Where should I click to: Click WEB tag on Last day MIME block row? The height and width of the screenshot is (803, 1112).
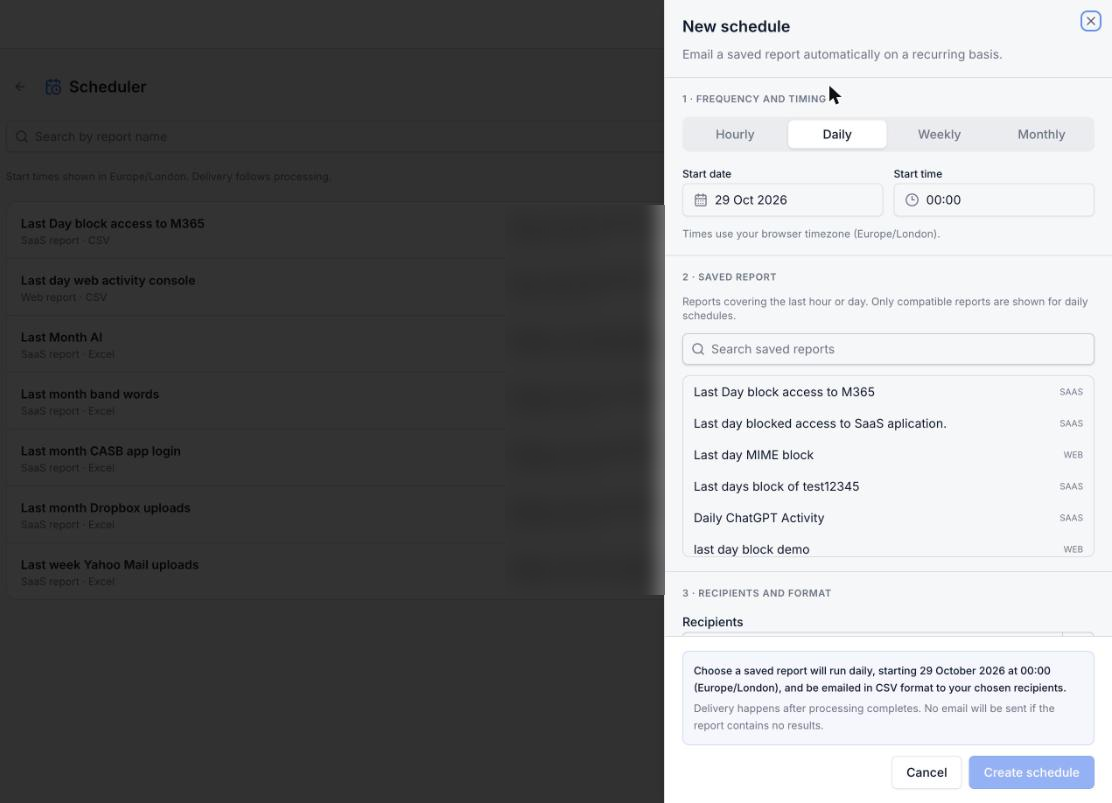pyautogui.click(x=1073, y=455)
